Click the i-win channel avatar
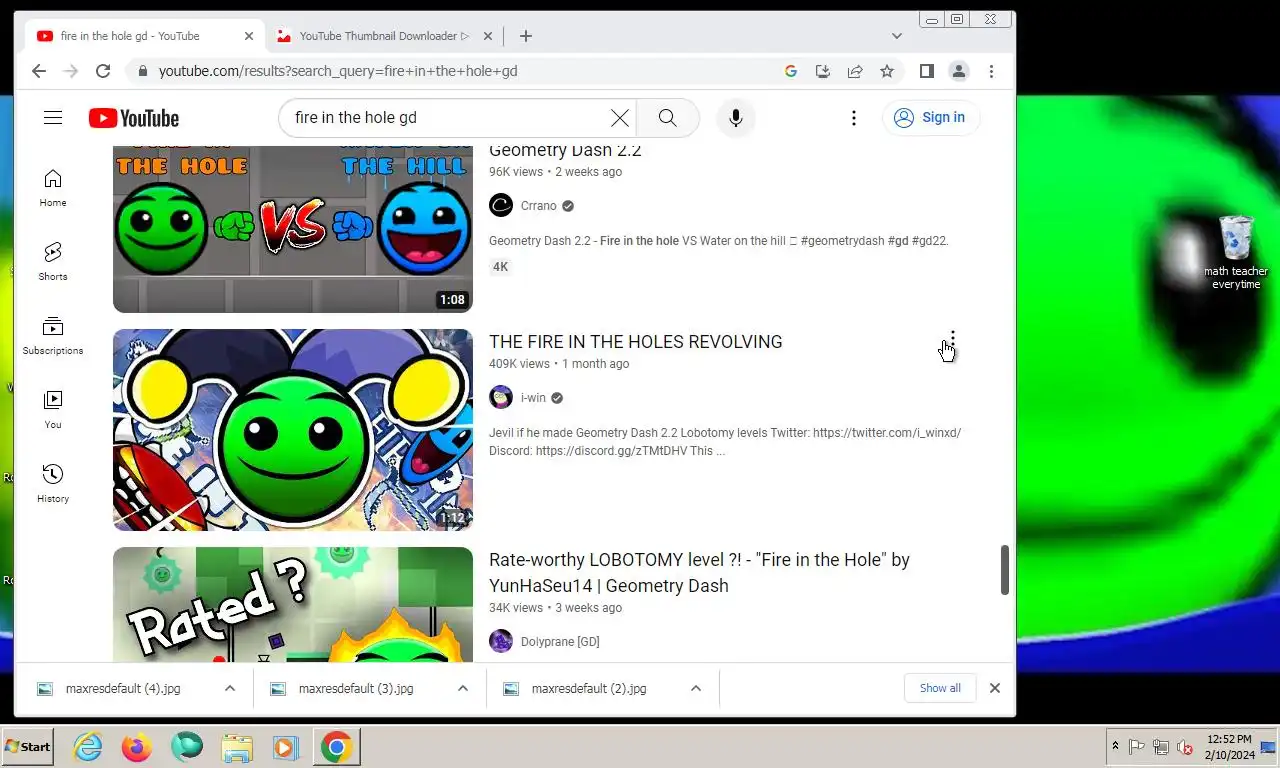 (501, 398)
